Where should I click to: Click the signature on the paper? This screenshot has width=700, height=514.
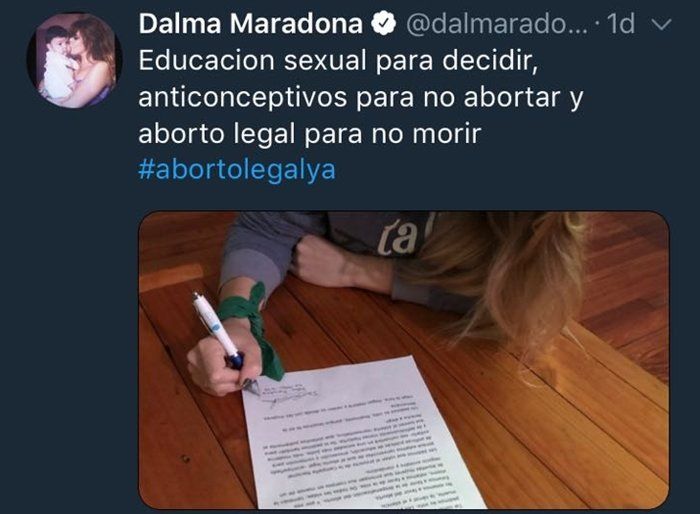pos(286,392)
